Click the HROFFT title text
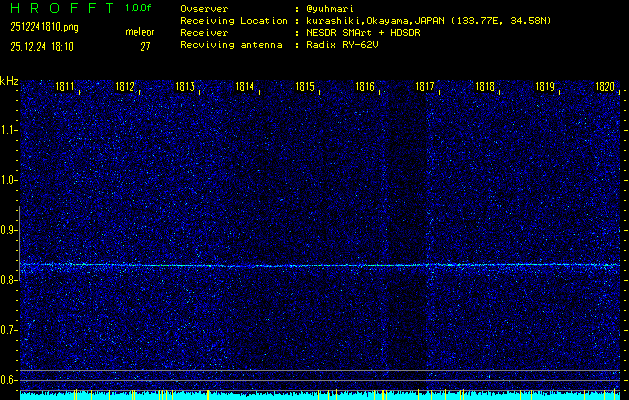The height and width of the screenshot is (400, 629). [x=62, y=7]
